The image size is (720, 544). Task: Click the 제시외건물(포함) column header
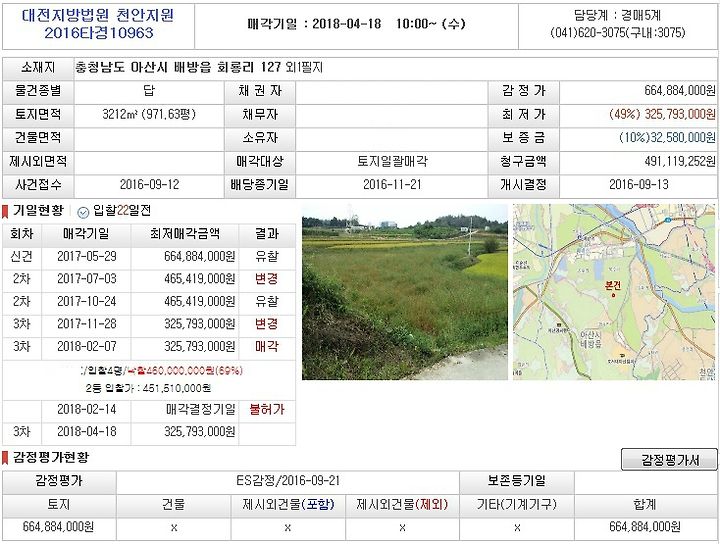coord(288,505)
